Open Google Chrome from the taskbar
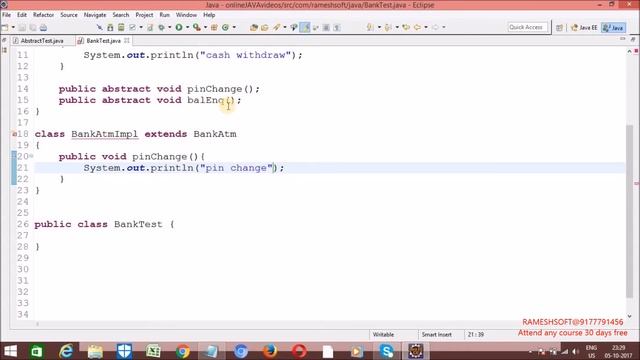 coord(182,351)
